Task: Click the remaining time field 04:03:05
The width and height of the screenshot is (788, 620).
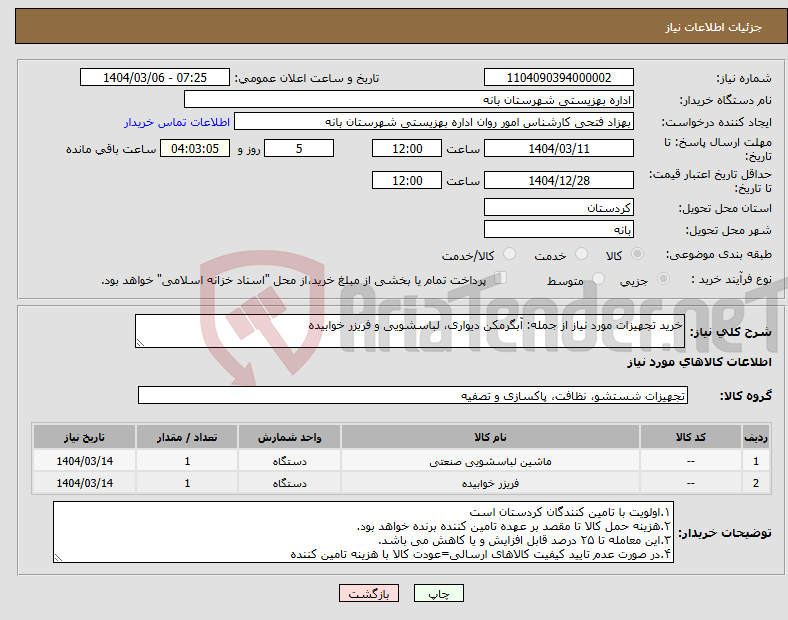Action: (x=195, y=148)
